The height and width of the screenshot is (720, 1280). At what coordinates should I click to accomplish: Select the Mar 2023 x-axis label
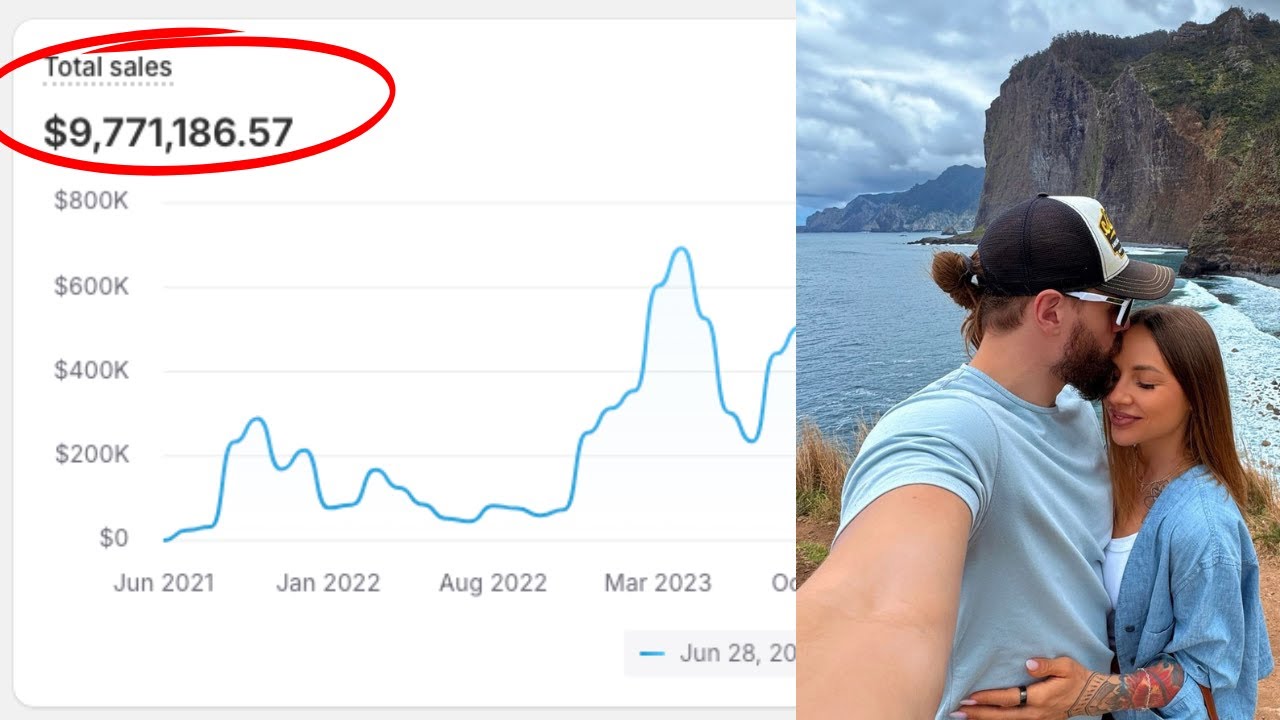point(658,583)
